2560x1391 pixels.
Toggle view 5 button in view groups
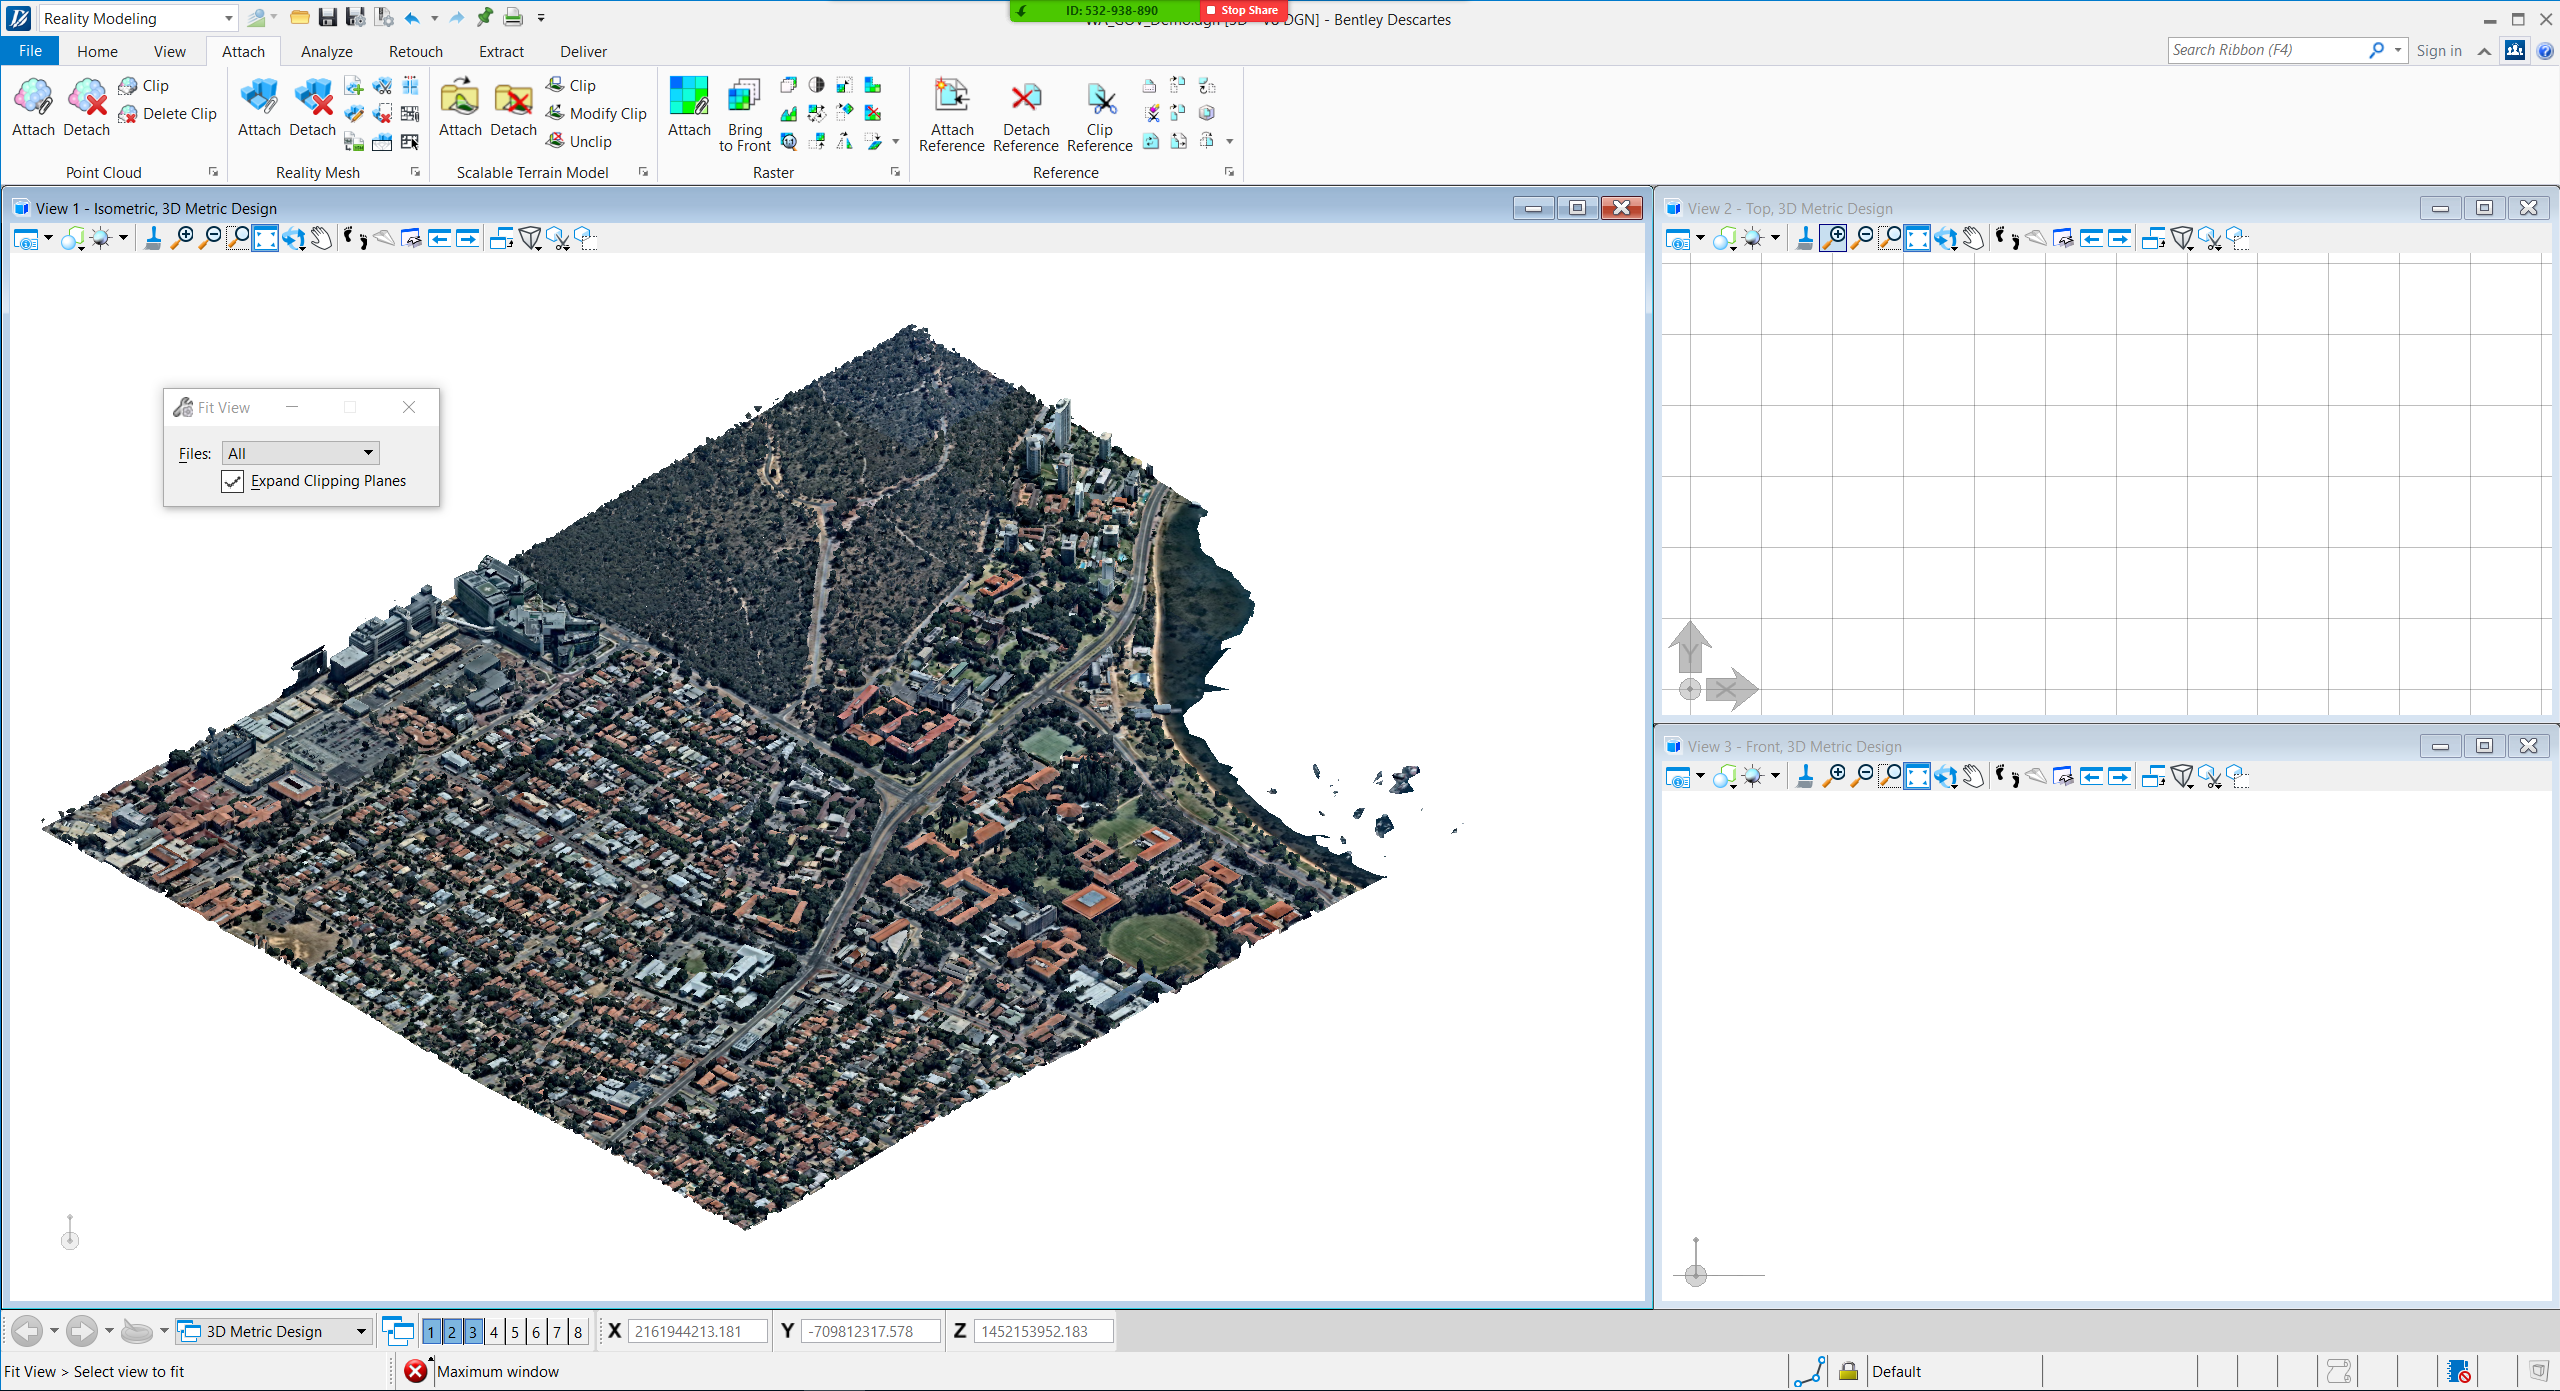(515, 1331)
